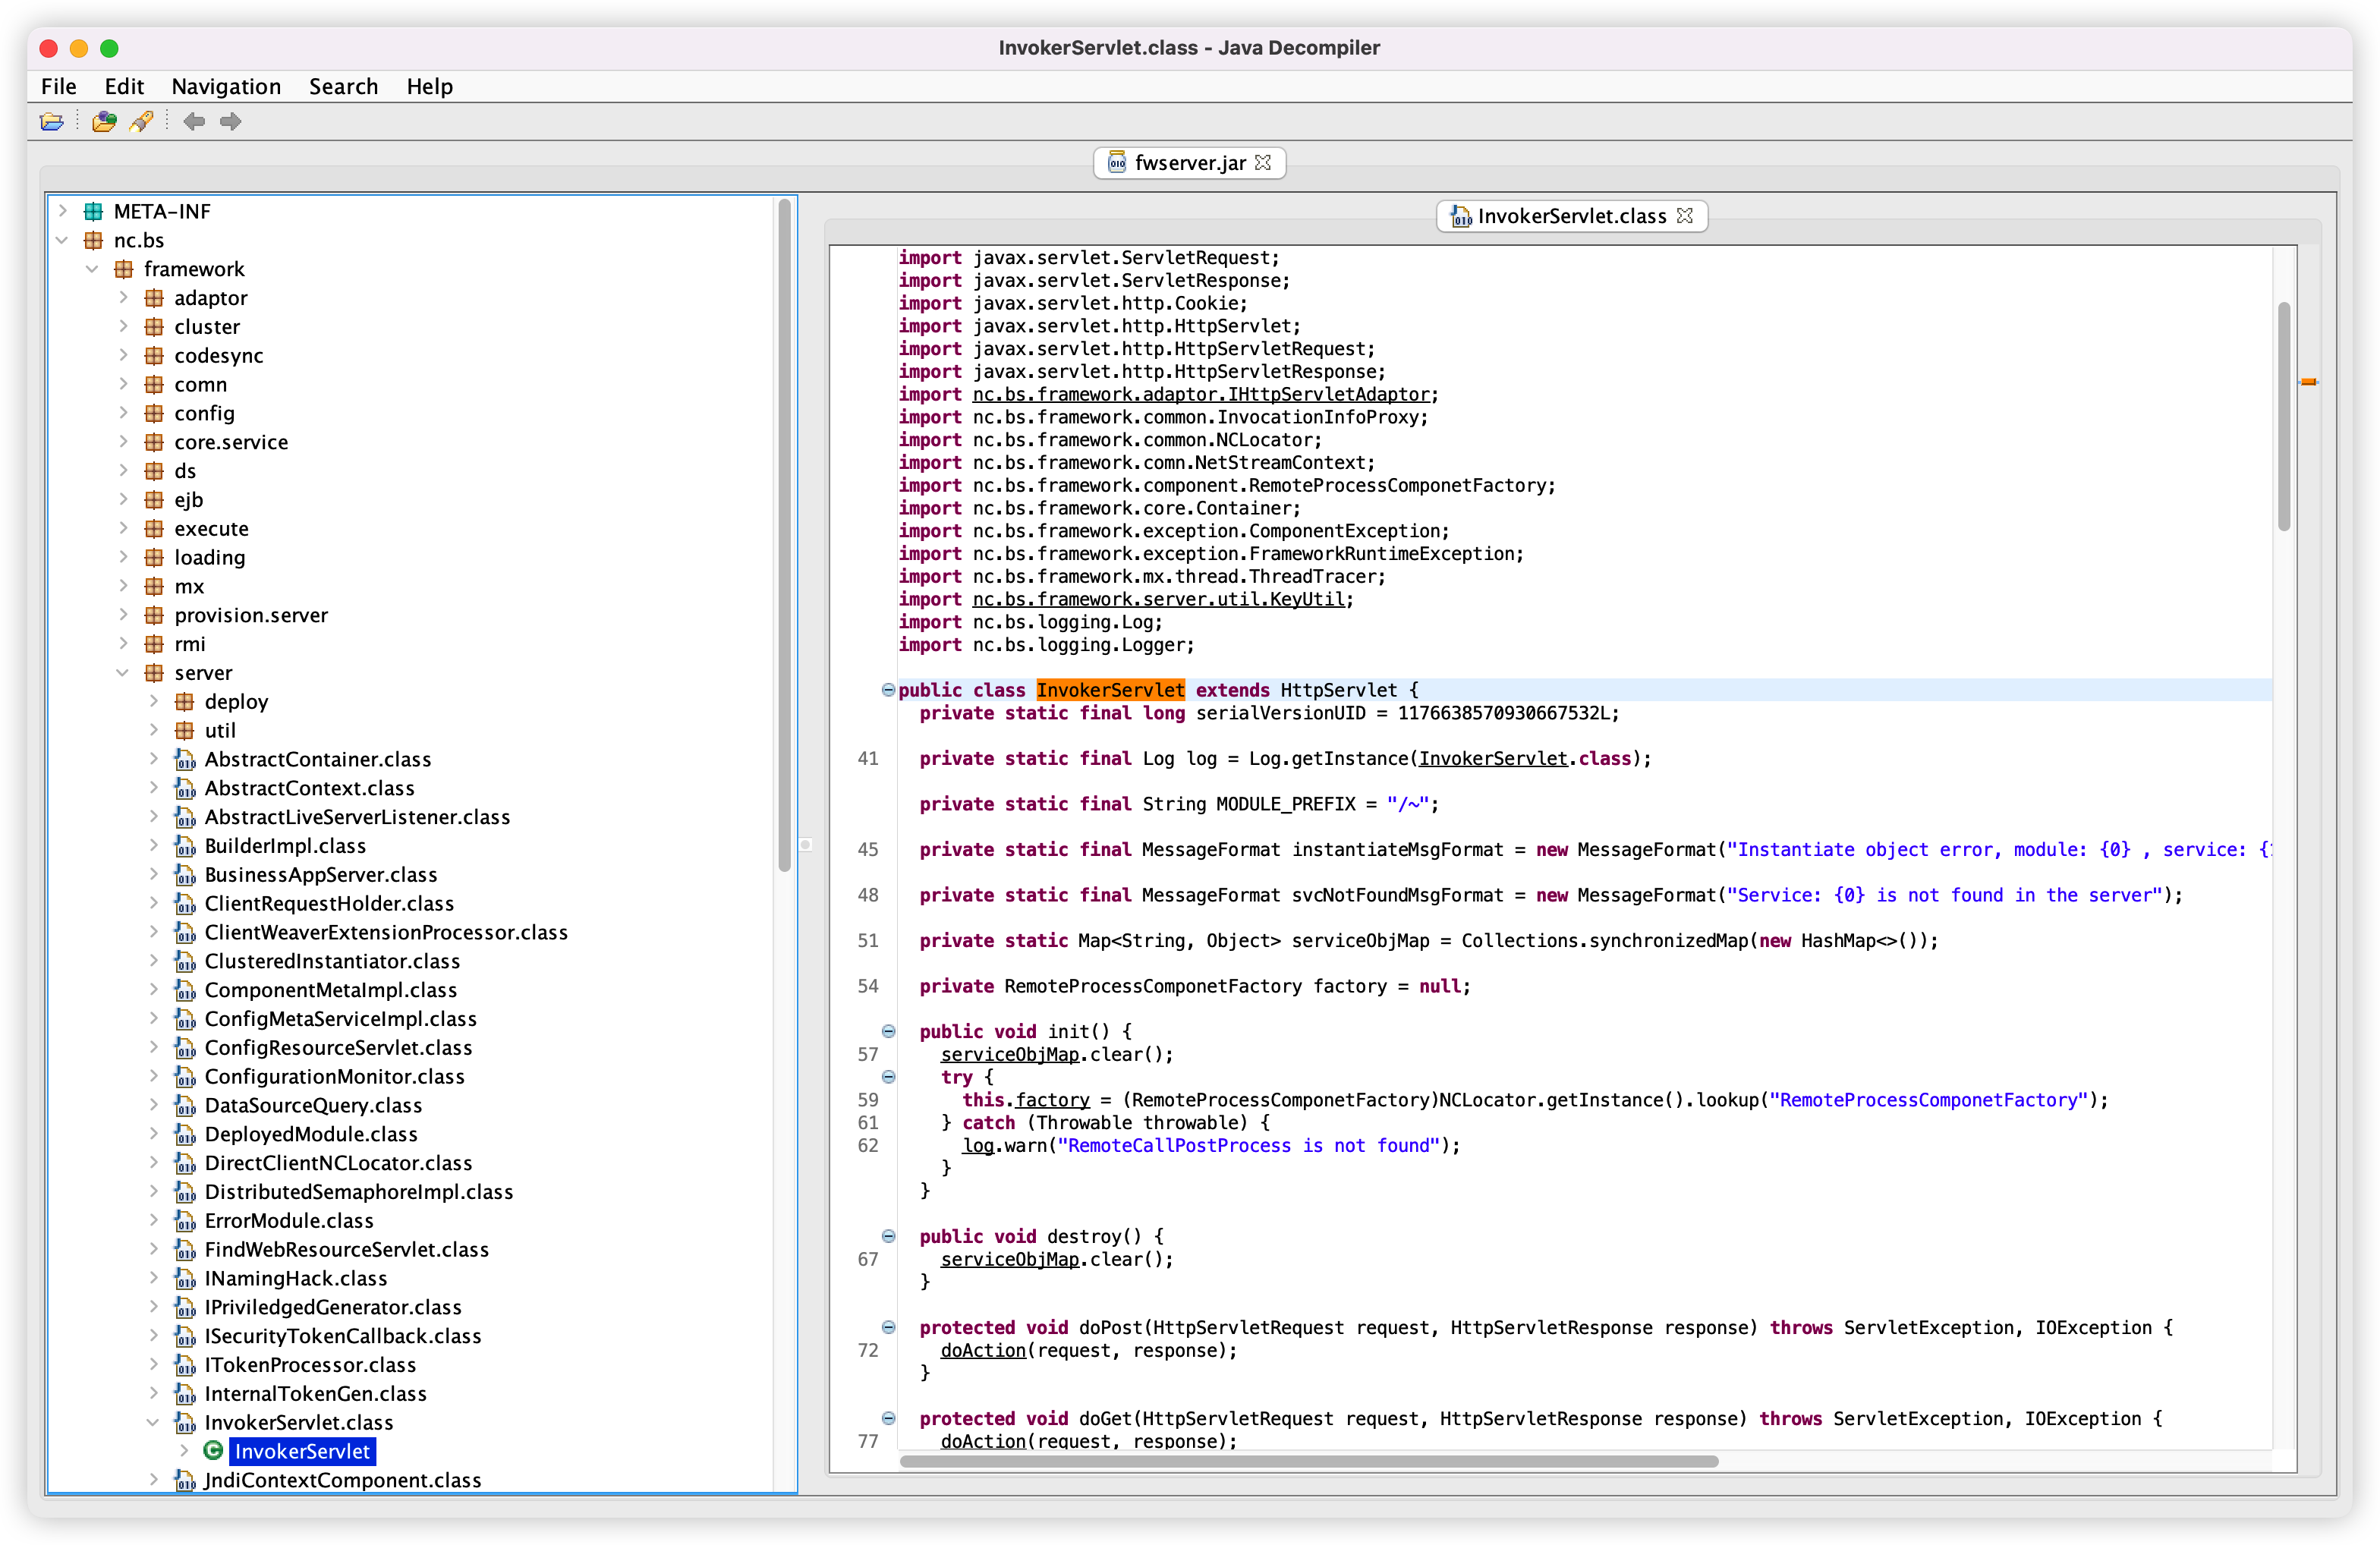The height and width of the screenshot is (1545, 2380).
Task: Click the Open Type toolbar icon
Action: 104,122
